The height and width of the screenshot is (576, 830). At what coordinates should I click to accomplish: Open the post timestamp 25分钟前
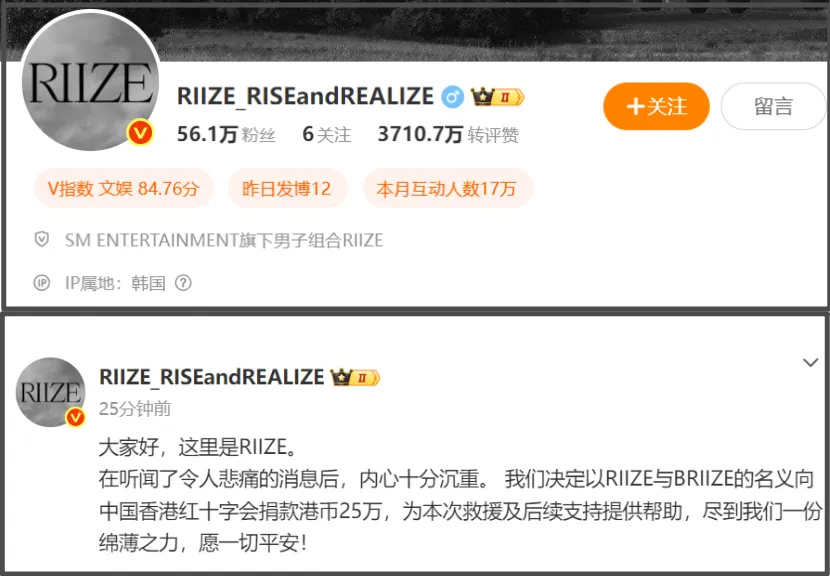[135, 409]
